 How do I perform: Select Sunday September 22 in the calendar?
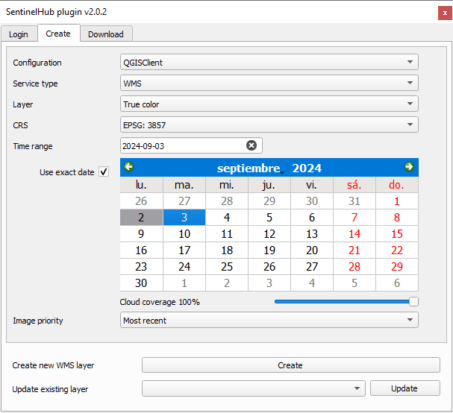[397, 250]
